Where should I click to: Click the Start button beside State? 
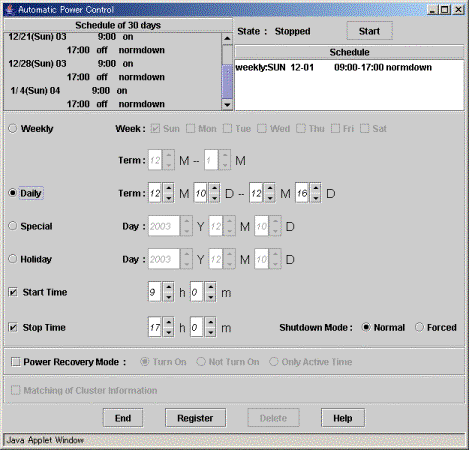pos(369,31)
